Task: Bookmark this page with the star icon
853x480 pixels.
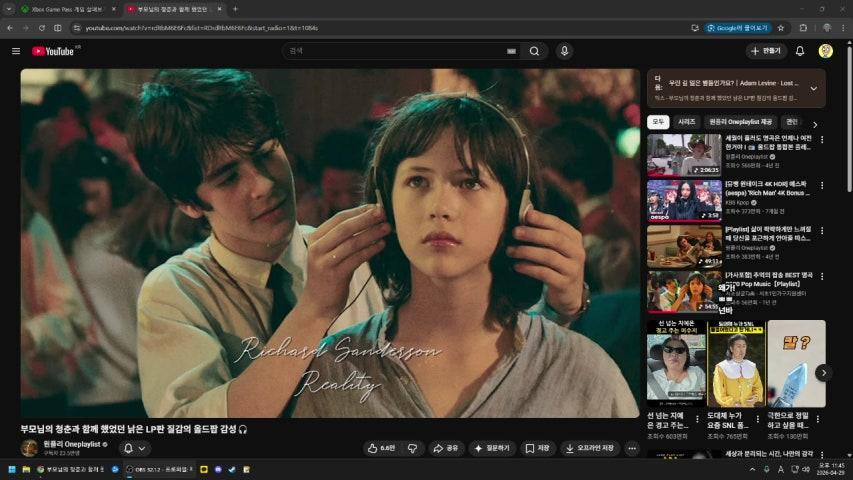Action: coord(781,28)
